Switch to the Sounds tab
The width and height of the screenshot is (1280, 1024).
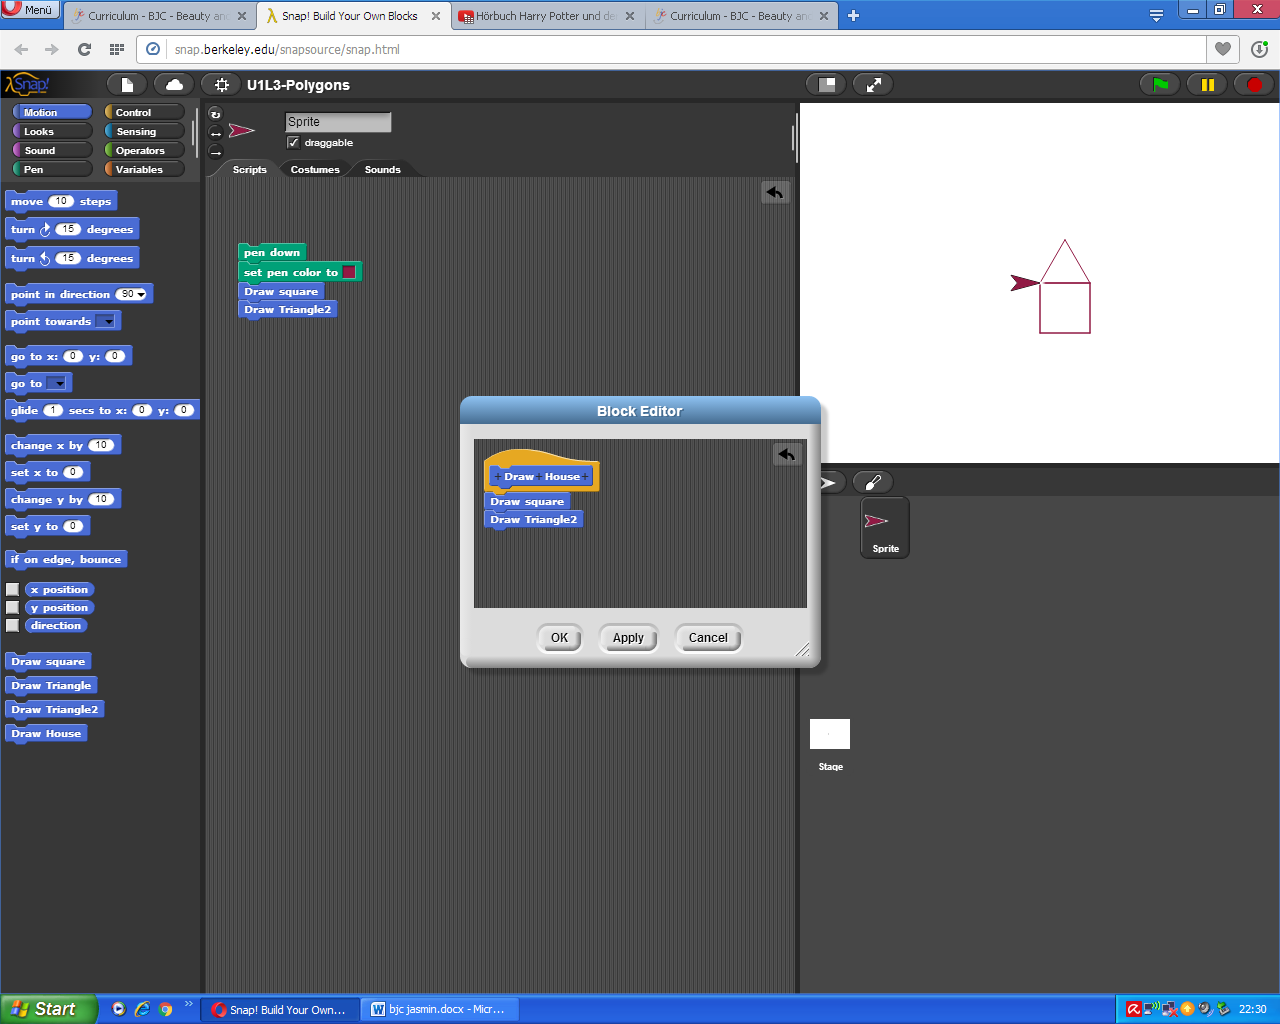coord(382,169)
